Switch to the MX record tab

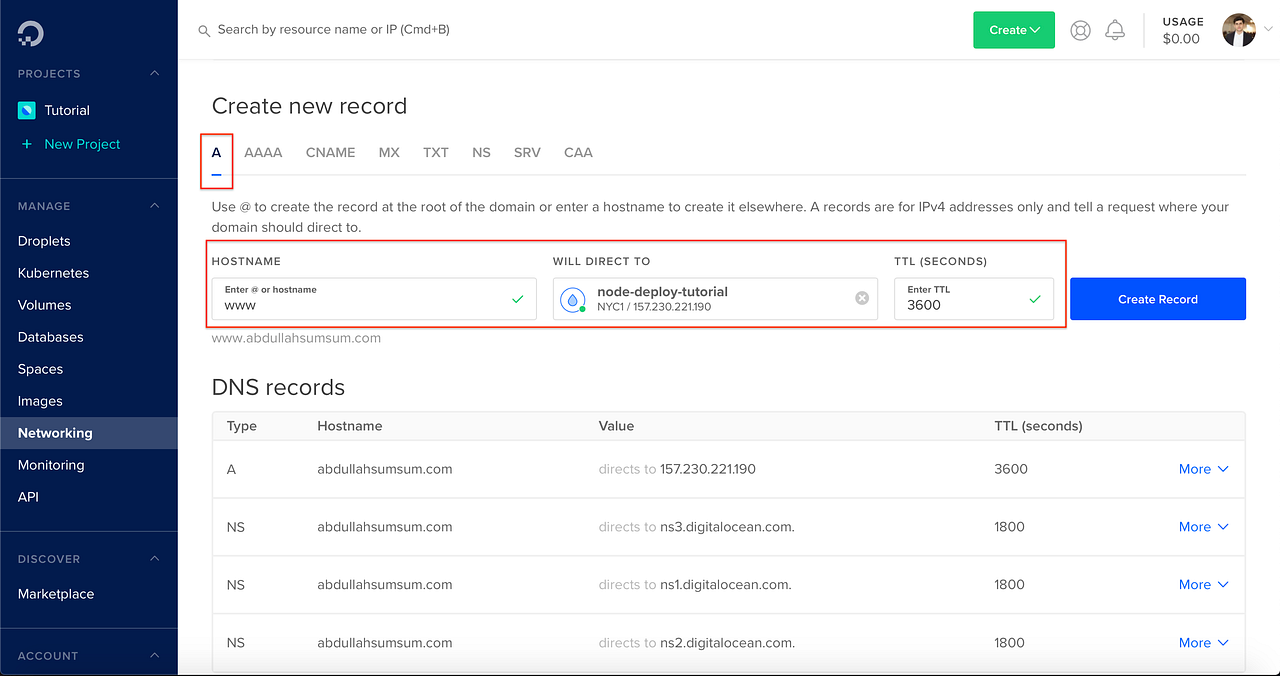(389, 152)
